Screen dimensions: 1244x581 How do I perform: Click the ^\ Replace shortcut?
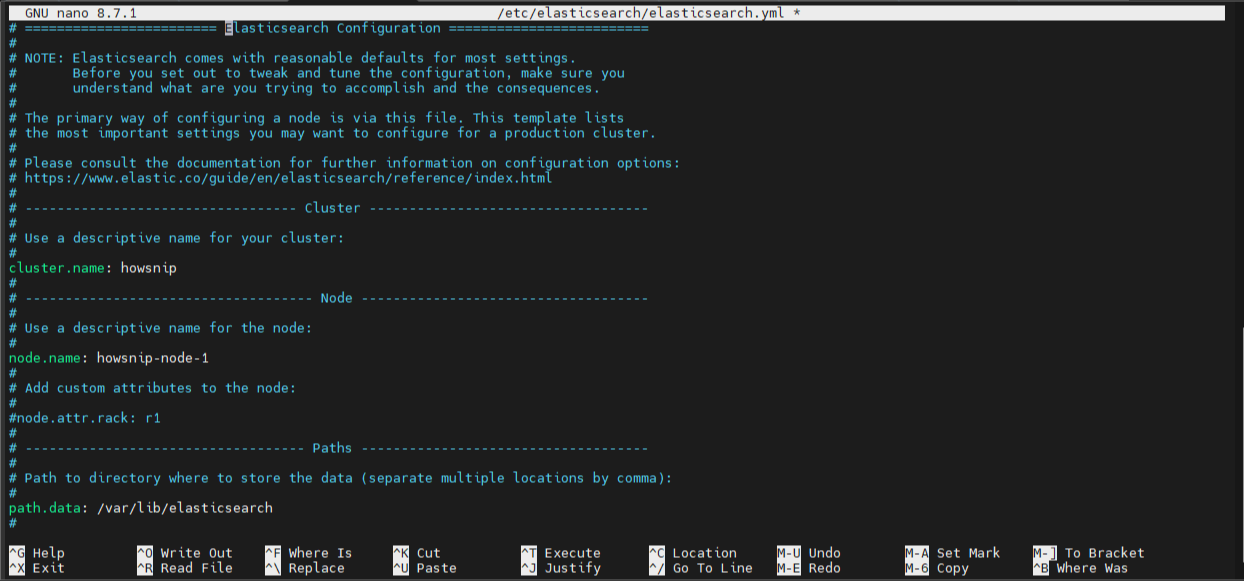click(x=305, y=568)
